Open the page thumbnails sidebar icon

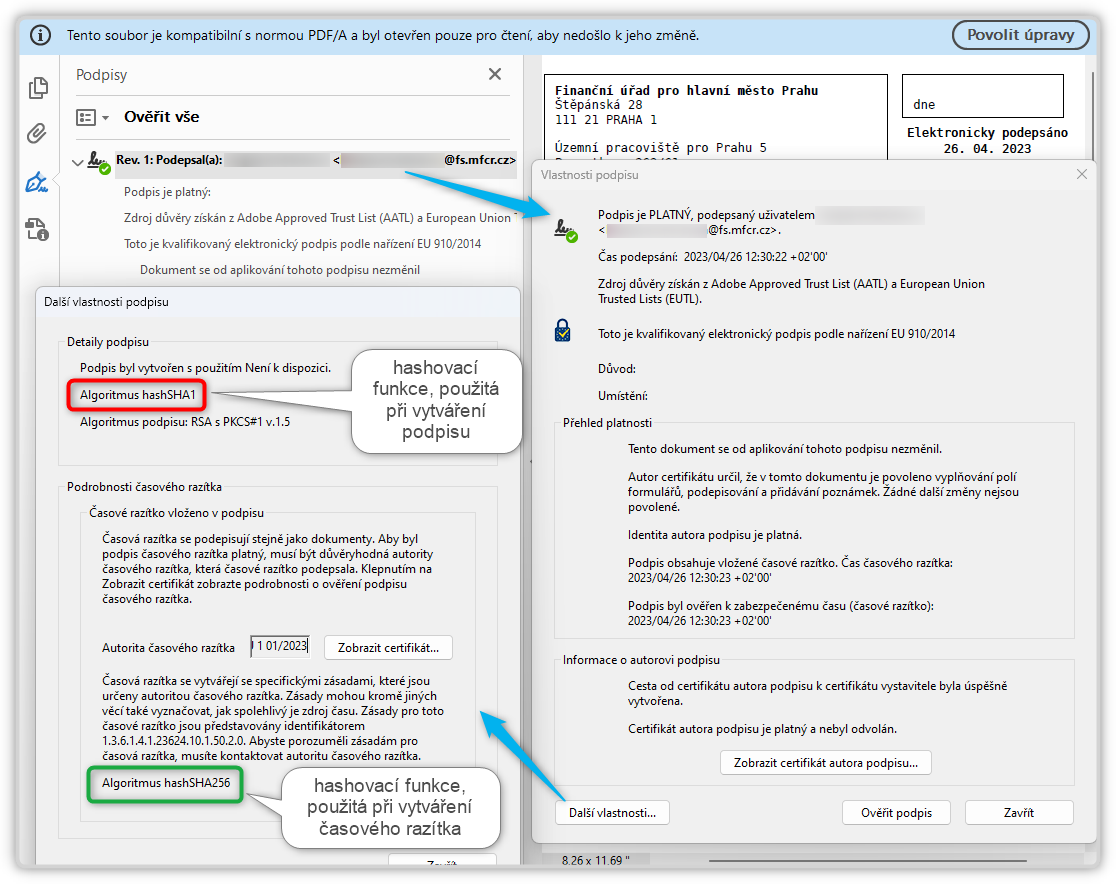click(38, 88)
